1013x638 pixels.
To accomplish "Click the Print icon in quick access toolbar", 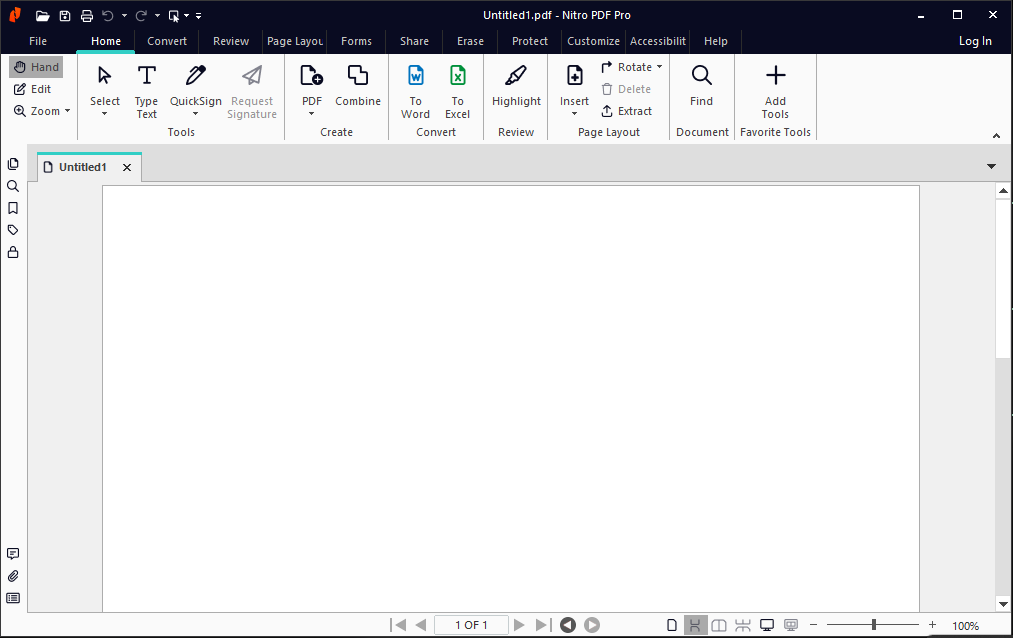I will tap(87, 15).
